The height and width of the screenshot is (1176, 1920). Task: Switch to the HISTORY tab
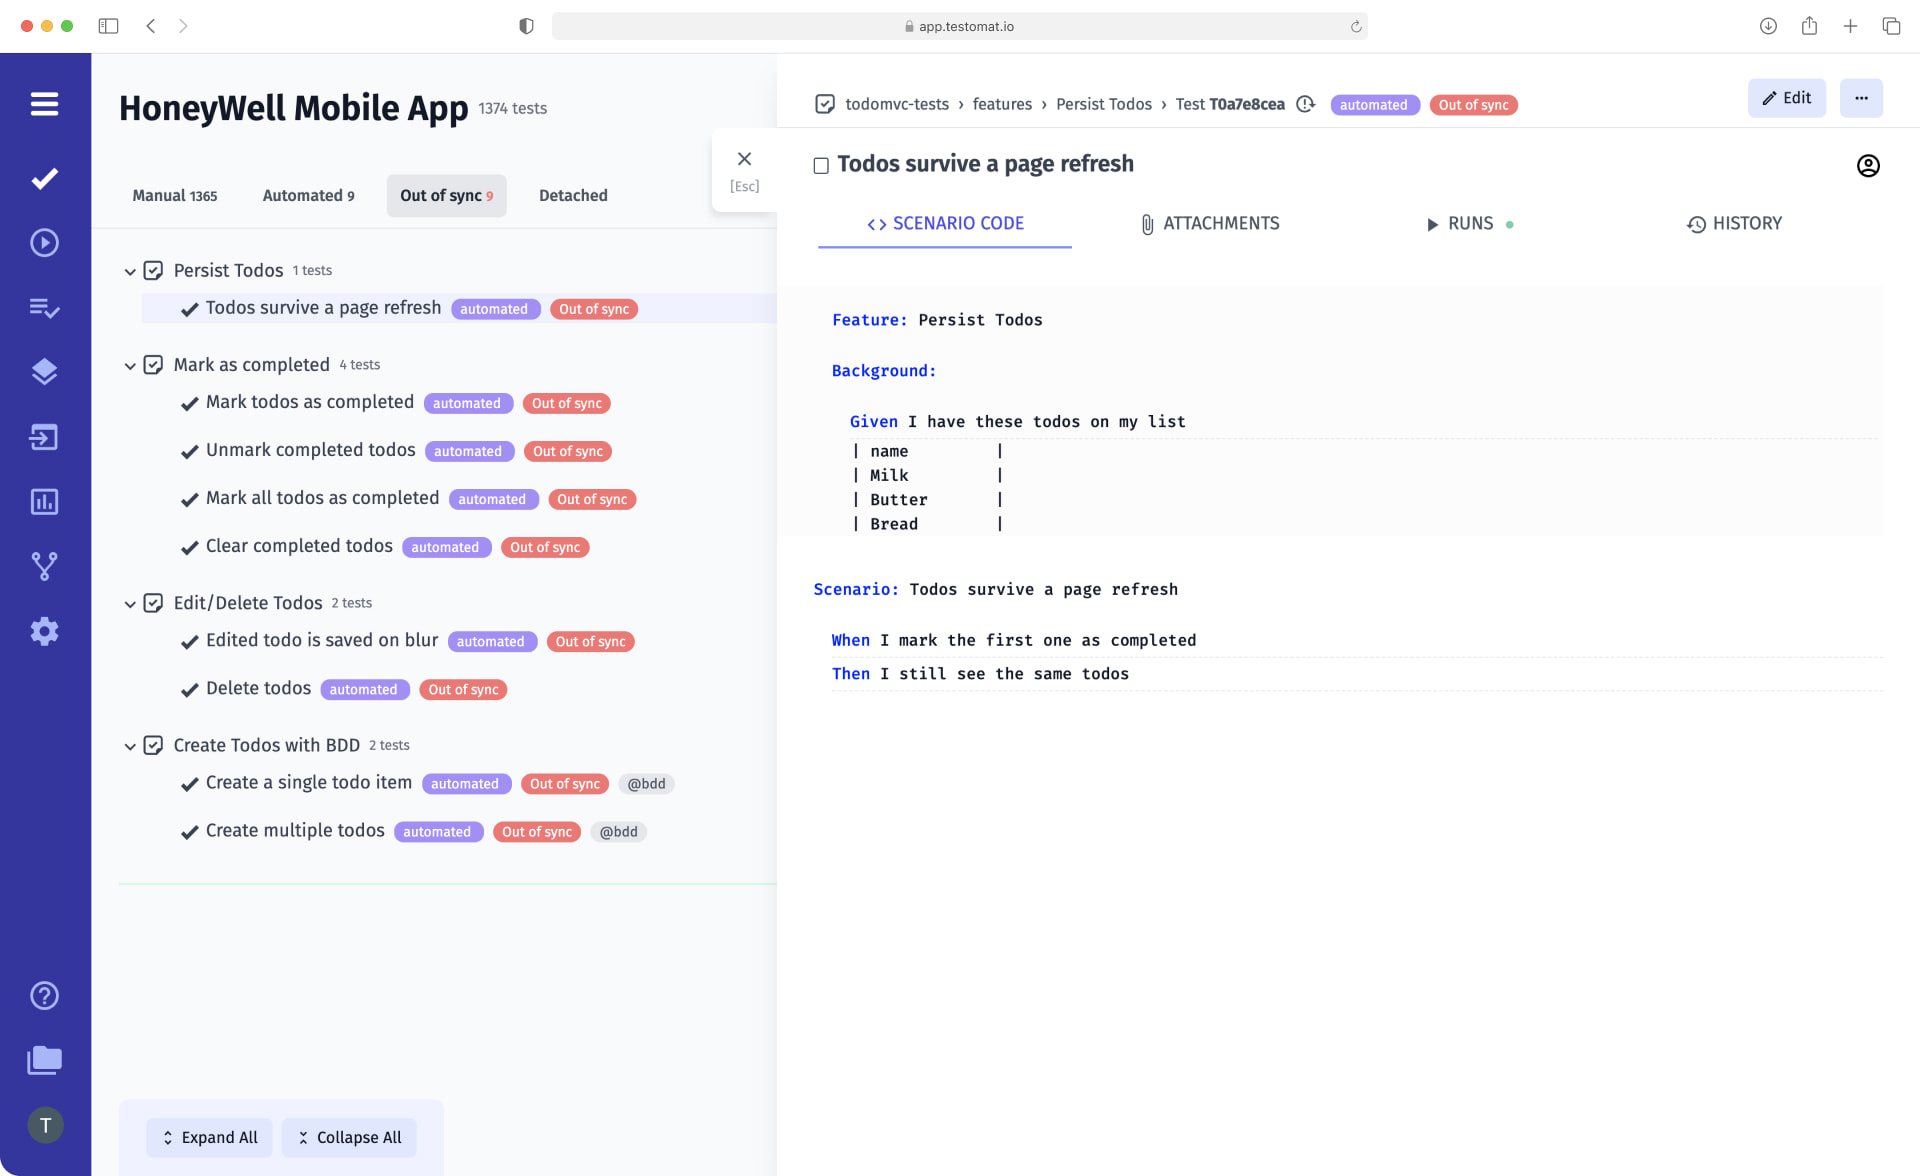1735,222
